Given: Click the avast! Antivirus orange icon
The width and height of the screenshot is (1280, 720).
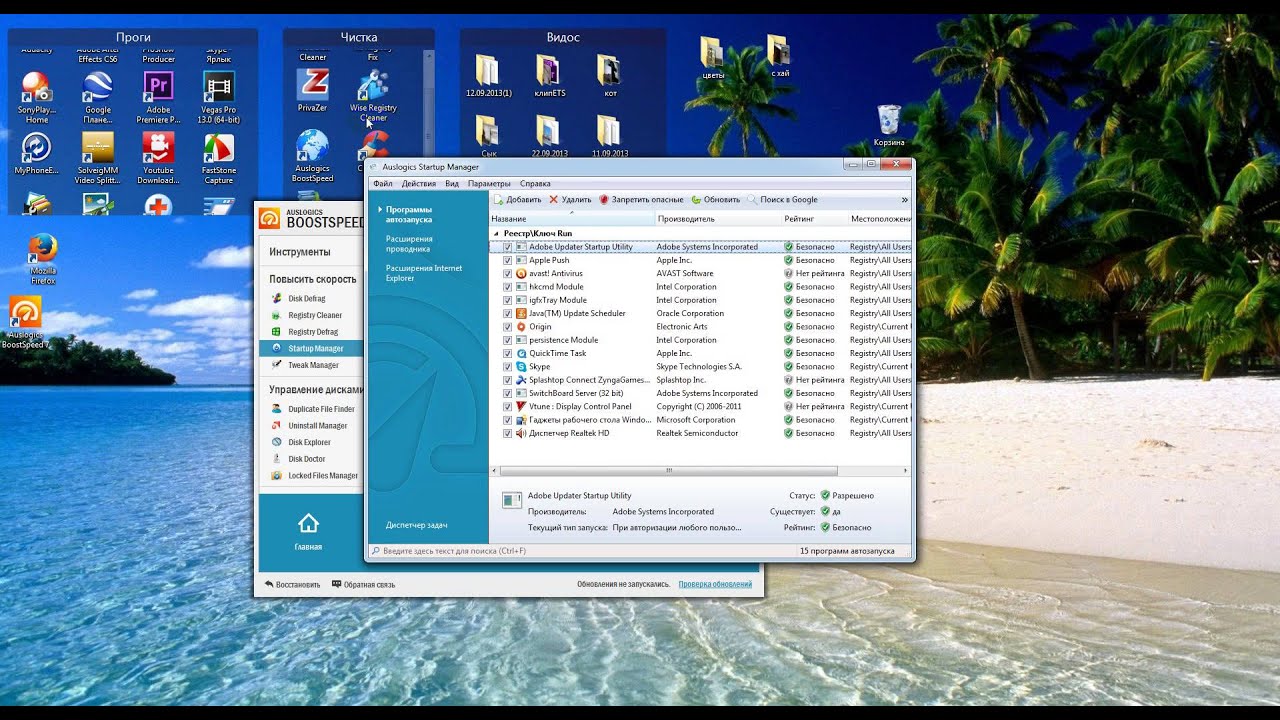Looking at the screenshot, I should tap(521, 273).
